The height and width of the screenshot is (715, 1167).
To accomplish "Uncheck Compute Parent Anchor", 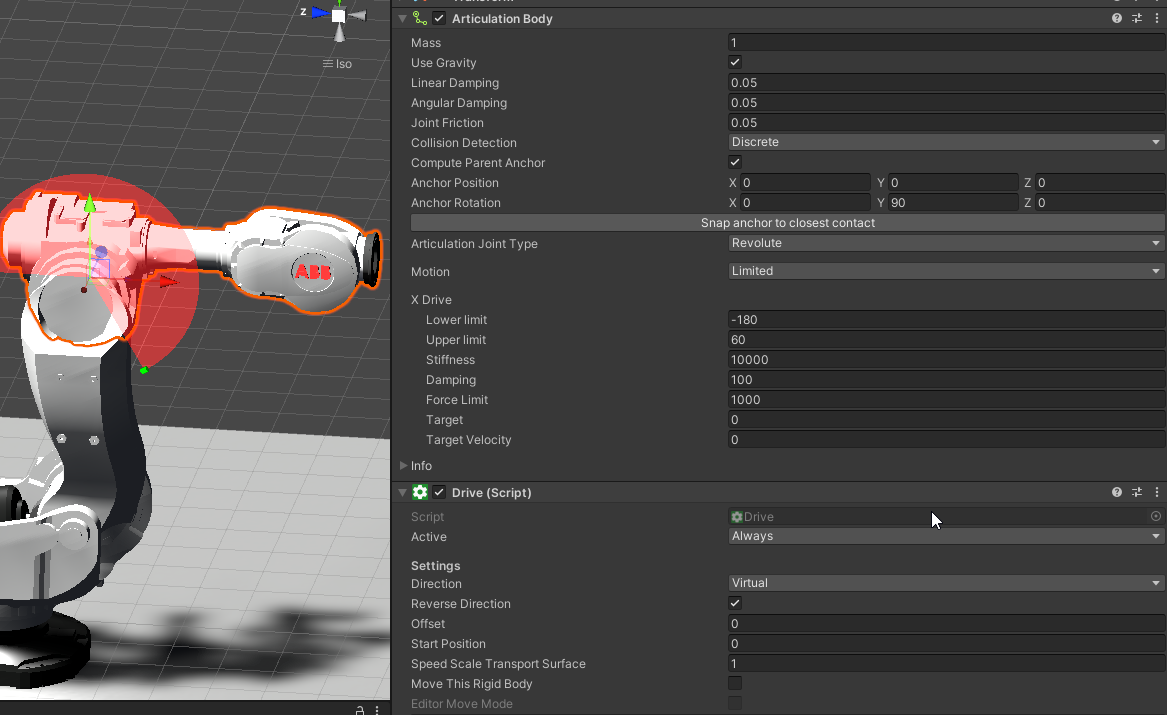I will [x=735, y=163].
